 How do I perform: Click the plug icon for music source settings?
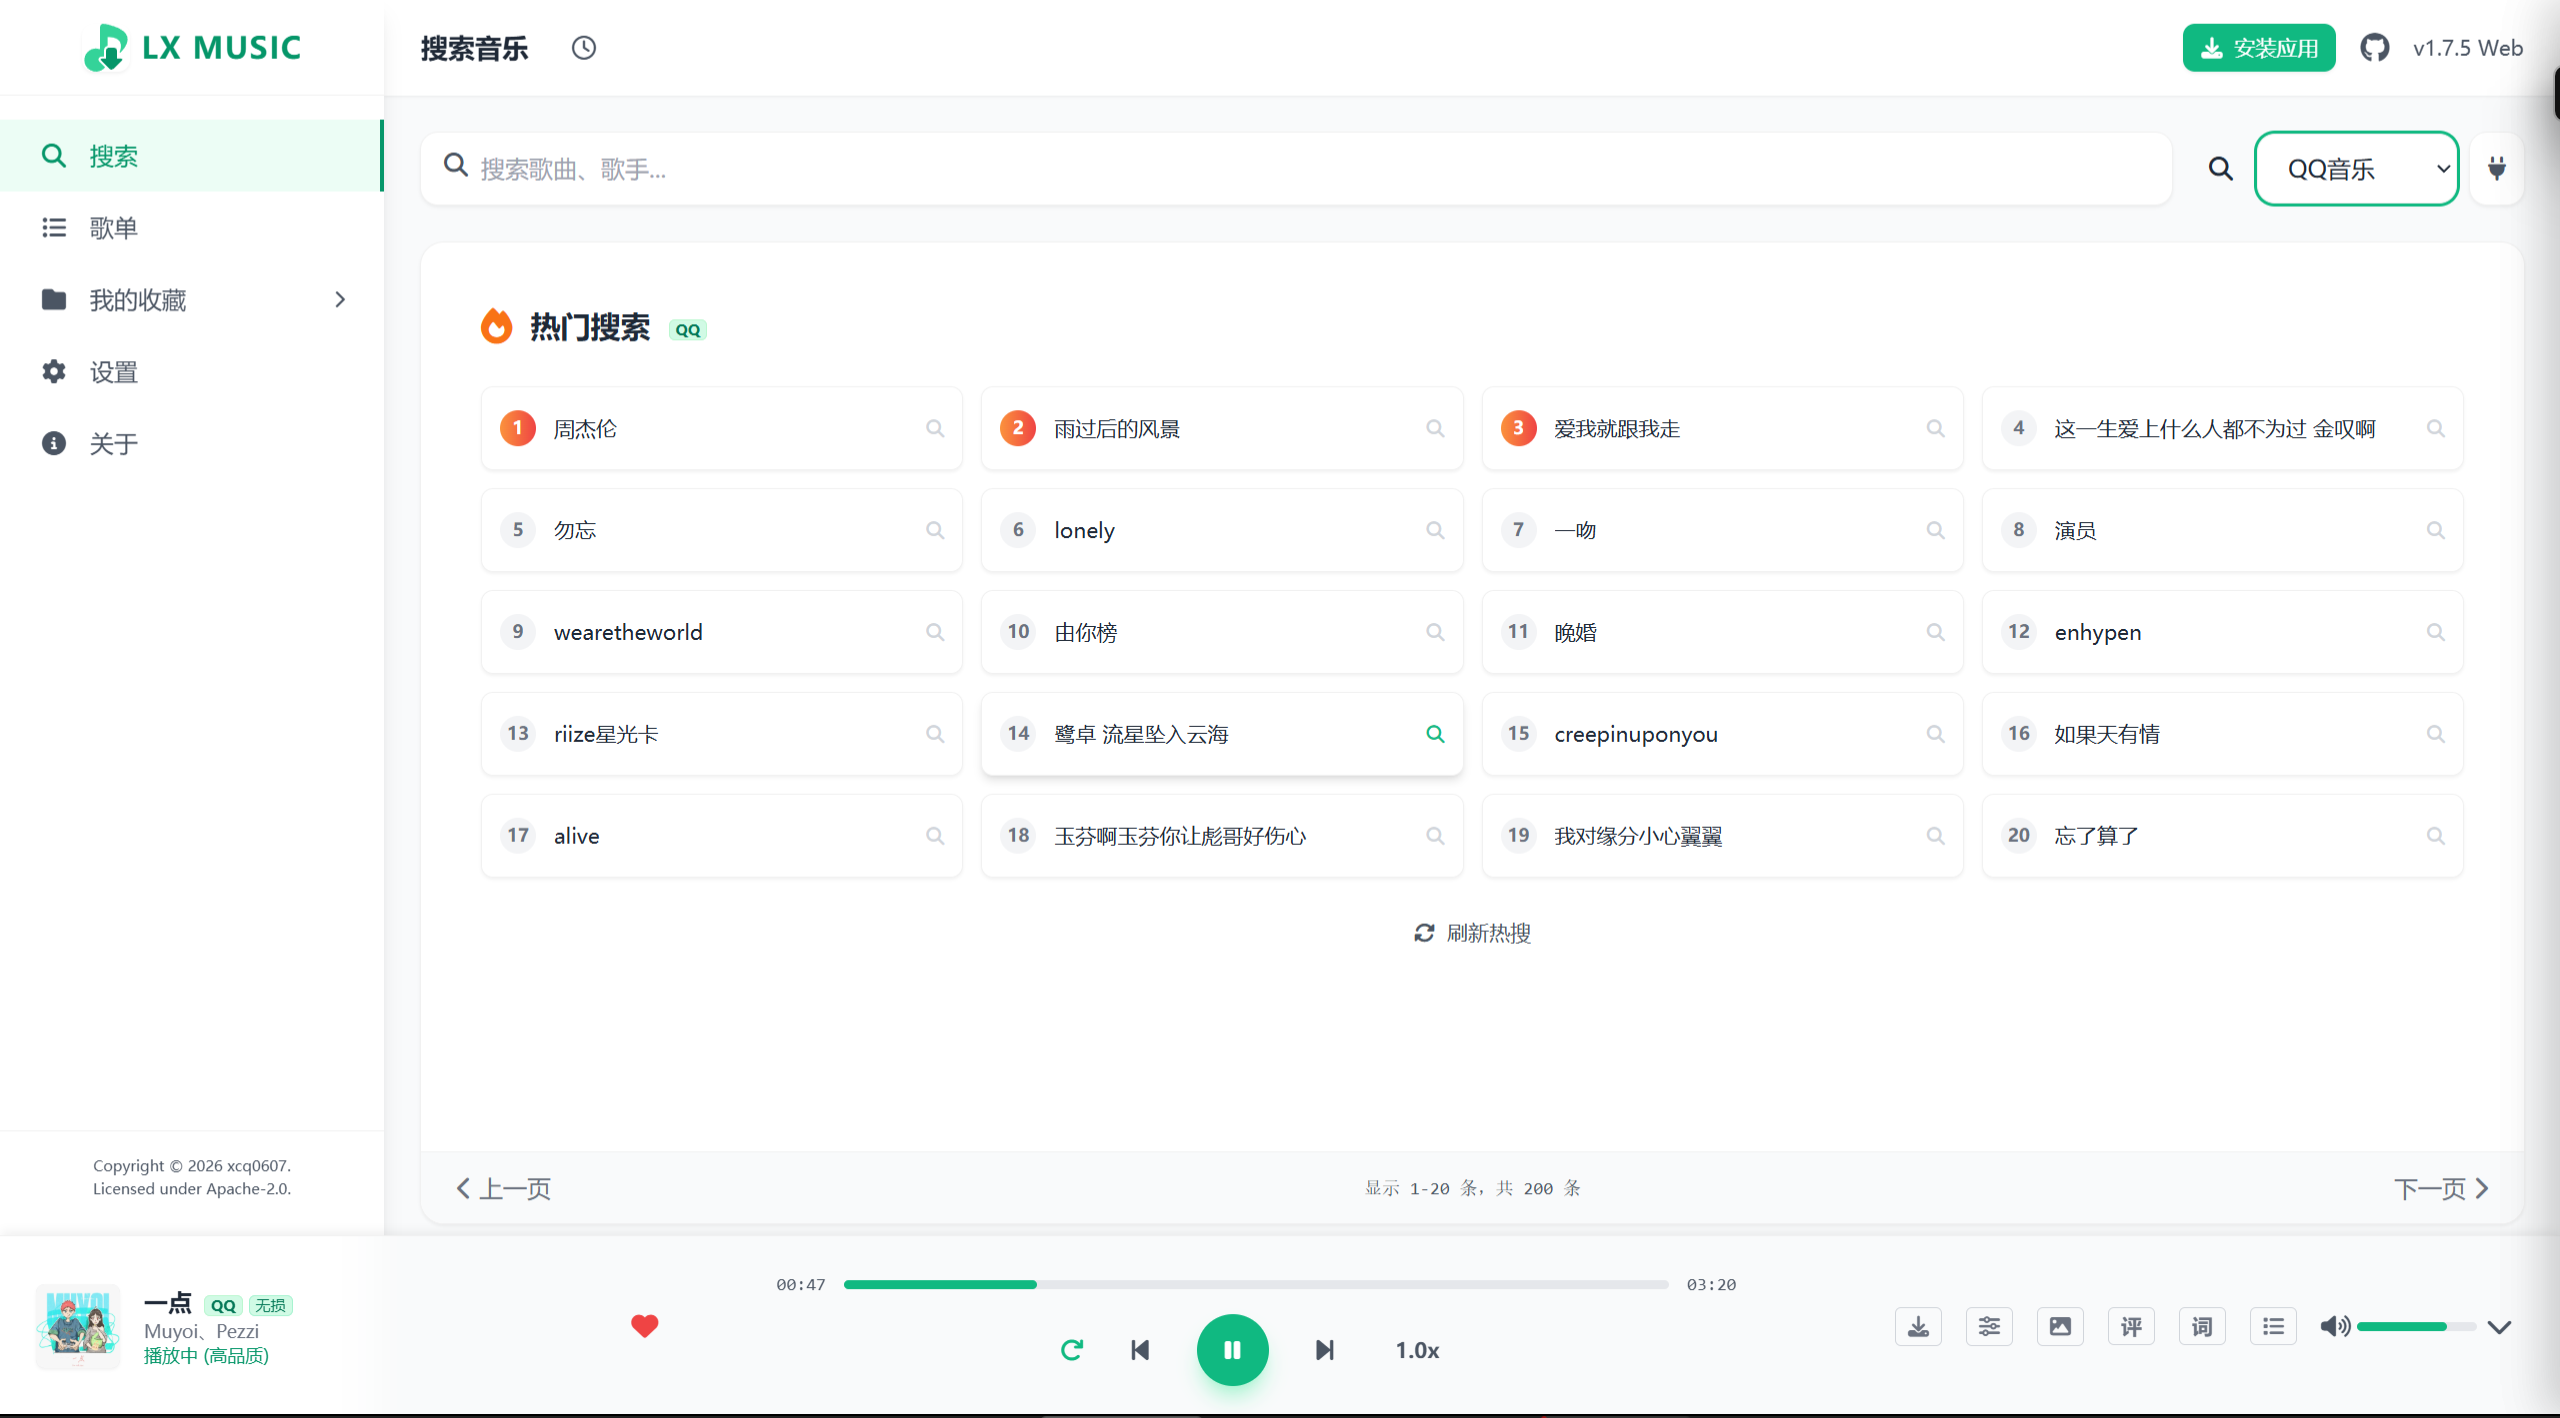pos(2496,168)
